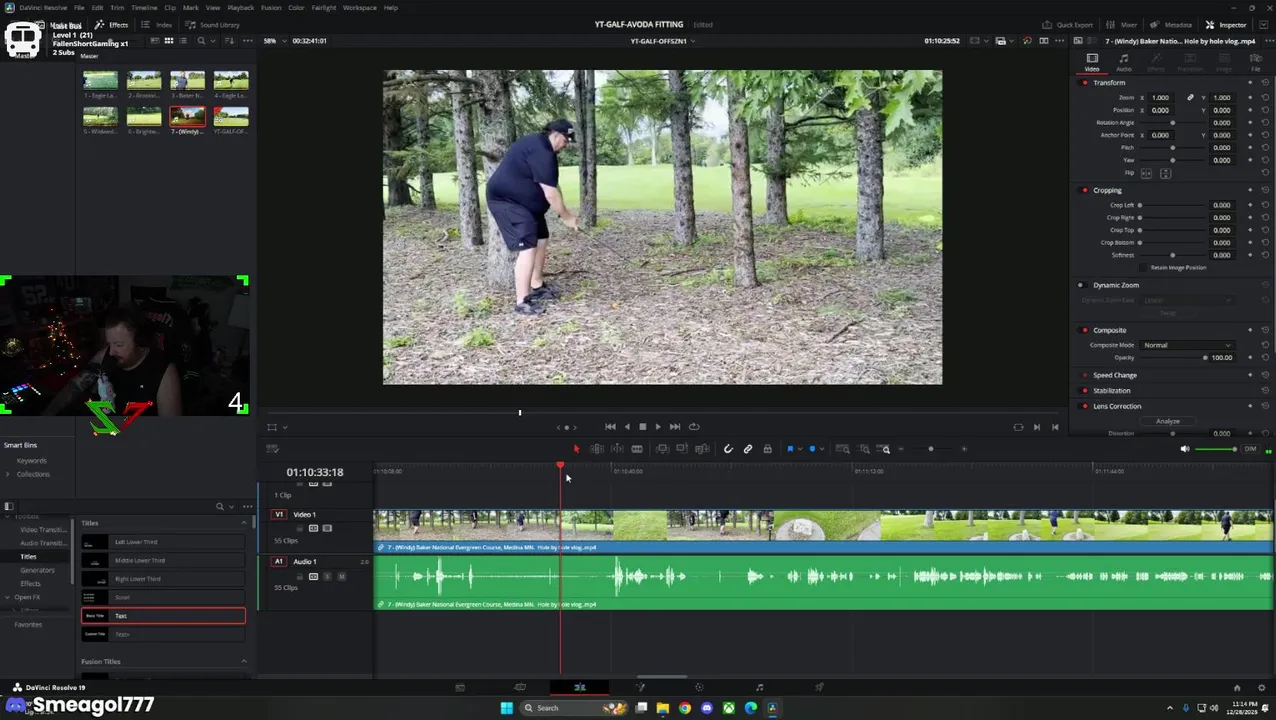The image size is (1276, 720).
Task: Add a blue flag to the clip
Action: tap(790, 449)
